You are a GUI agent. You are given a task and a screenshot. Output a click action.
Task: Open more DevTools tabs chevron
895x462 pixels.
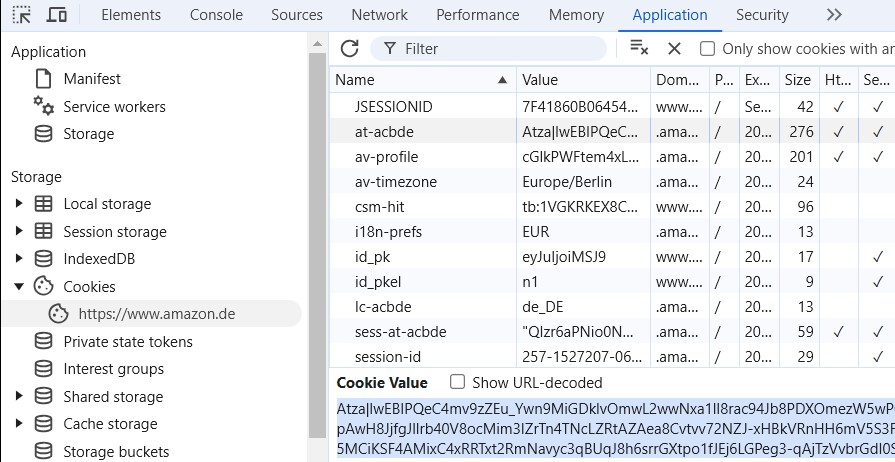pyautogui.click(x=834, y=15)
